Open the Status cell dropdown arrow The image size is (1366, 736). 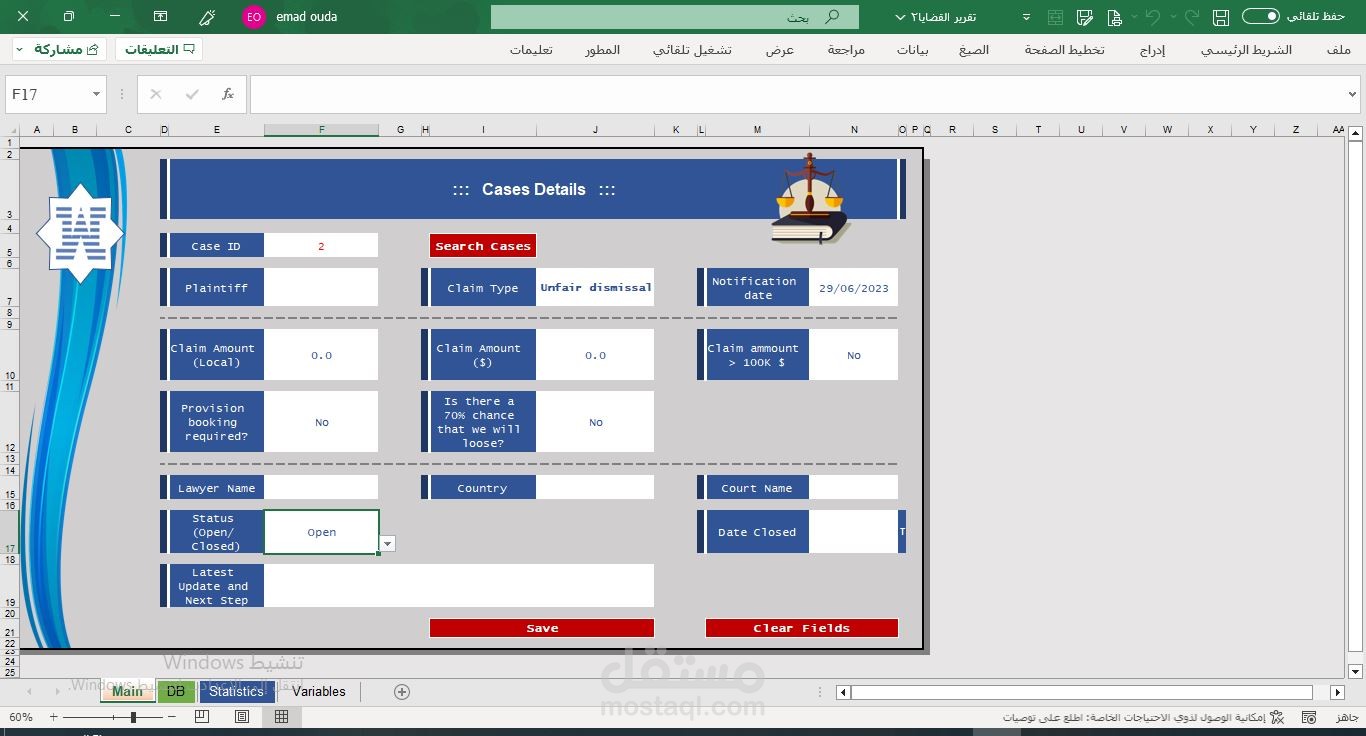pyautogui.click(x=388, y=543)
